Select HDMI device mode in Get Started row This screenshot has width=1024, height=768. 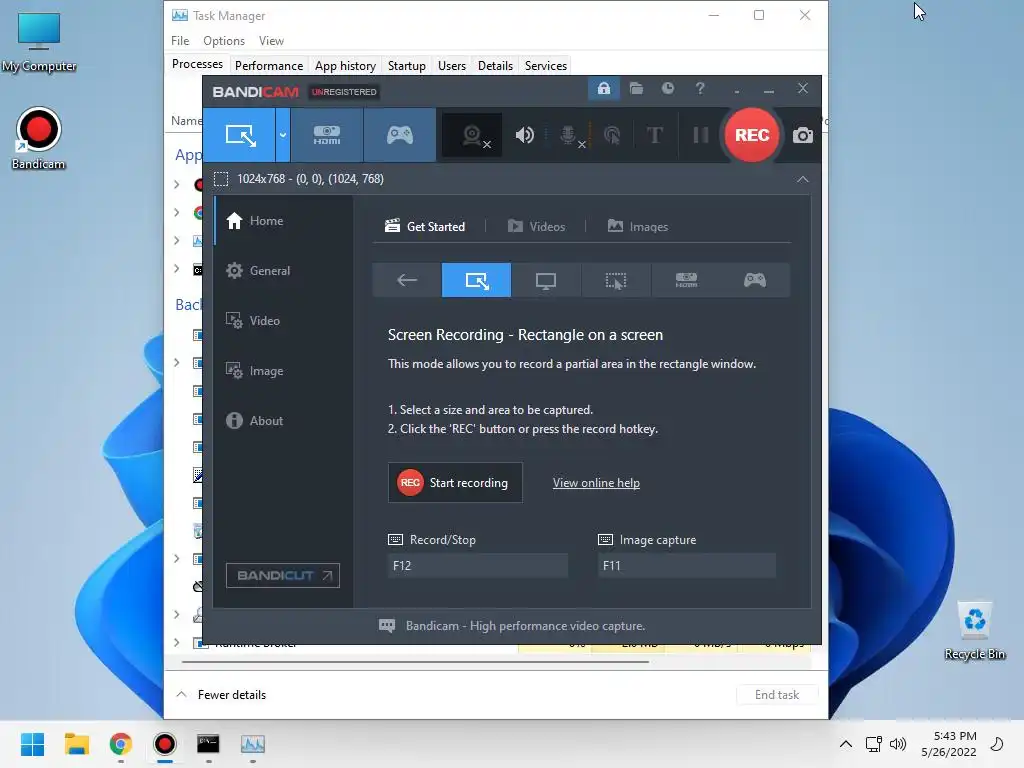pyautogui.click(x=686, y=280)
